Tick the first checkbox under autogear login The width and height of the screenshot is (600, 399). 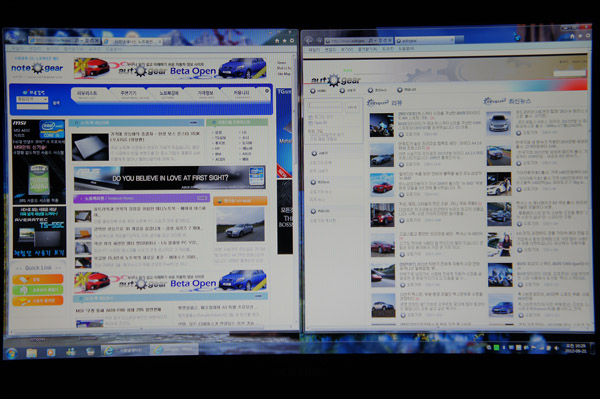(311, 117)
